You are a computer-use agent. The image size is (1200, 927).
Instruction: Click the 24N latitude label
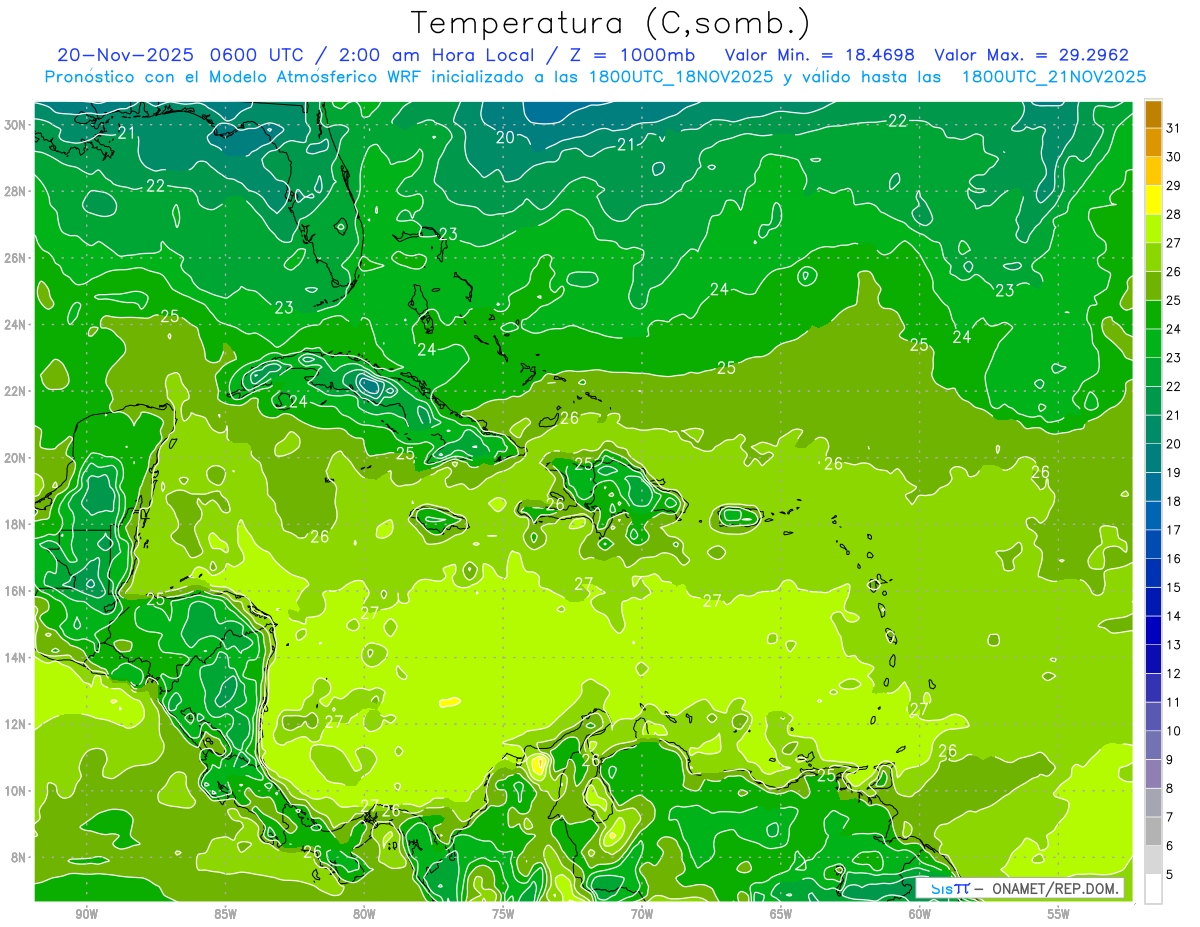pos(17,325)
